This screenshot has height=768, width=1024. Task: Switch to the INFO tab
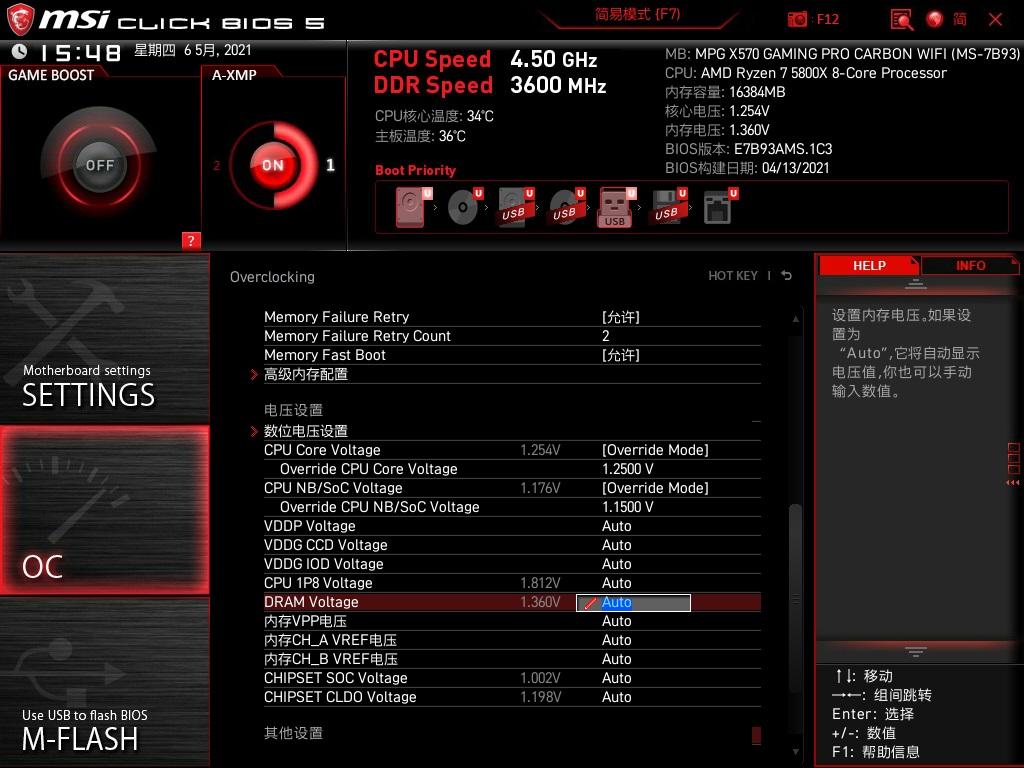970,266
